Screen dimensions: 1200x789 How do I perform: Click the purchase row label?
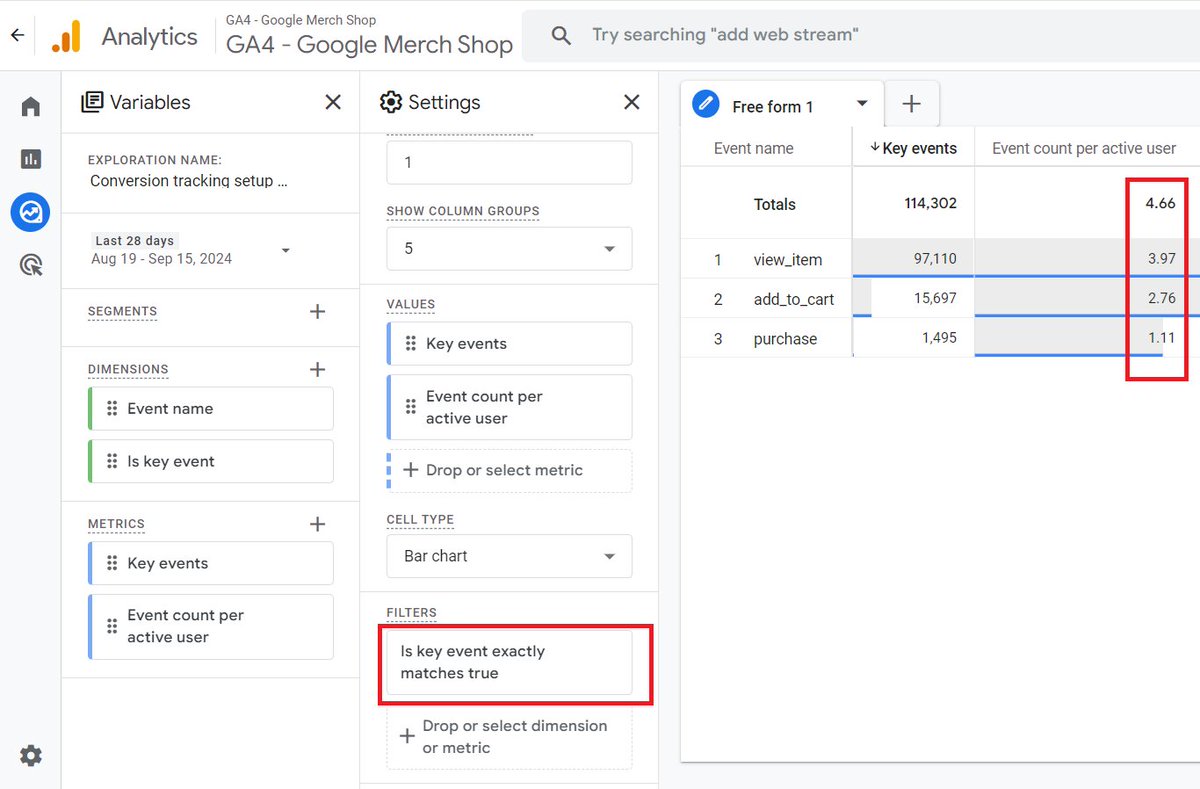pos(785,339)
